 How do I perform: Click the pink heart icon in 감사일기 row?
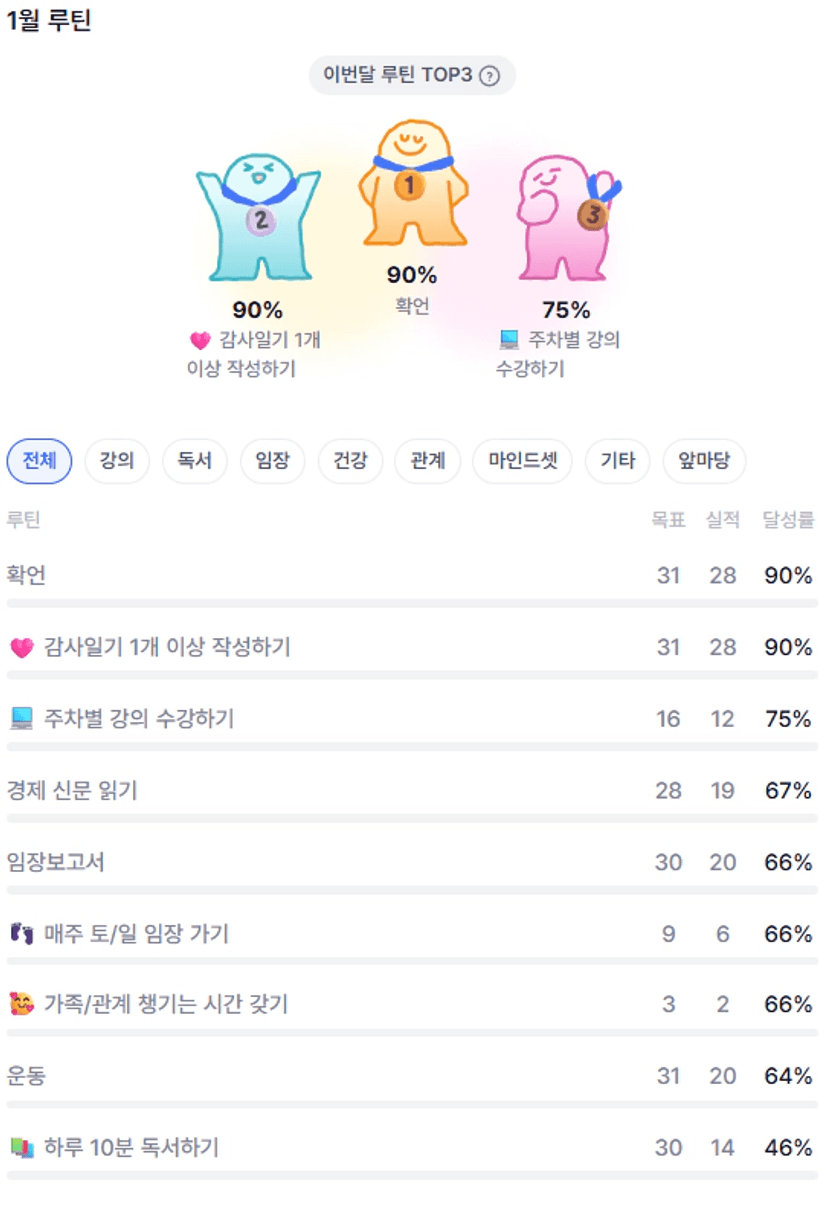pyautogui.click(x=21, y=648)
